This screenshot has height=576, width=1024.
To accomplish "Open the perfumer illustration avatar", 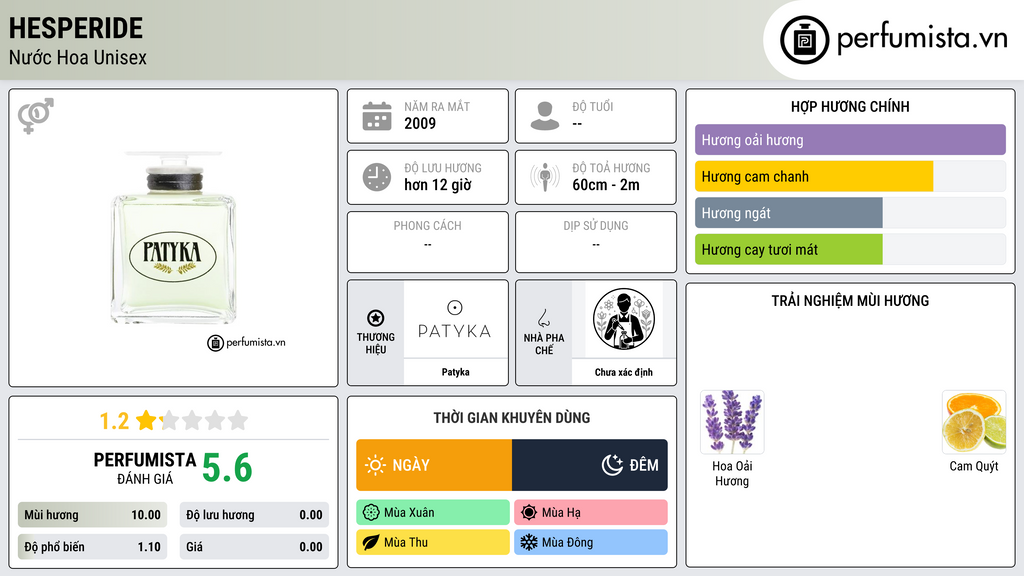I will click(624, 319).
